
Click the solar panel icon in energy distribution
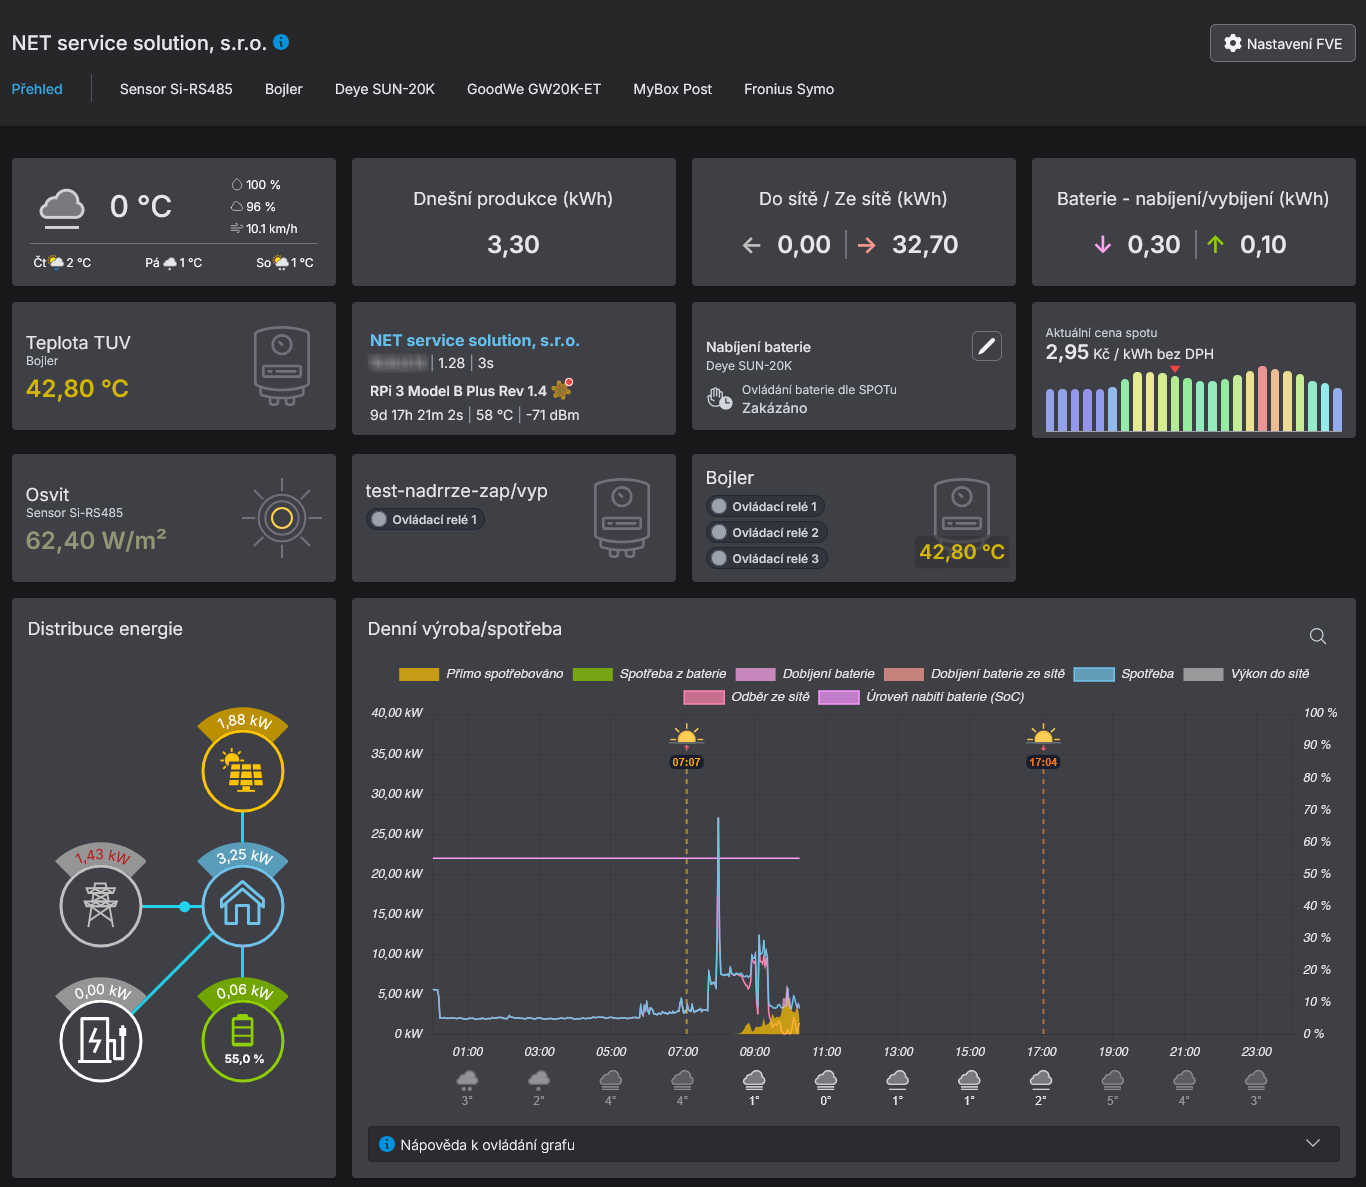coord(242,771)
